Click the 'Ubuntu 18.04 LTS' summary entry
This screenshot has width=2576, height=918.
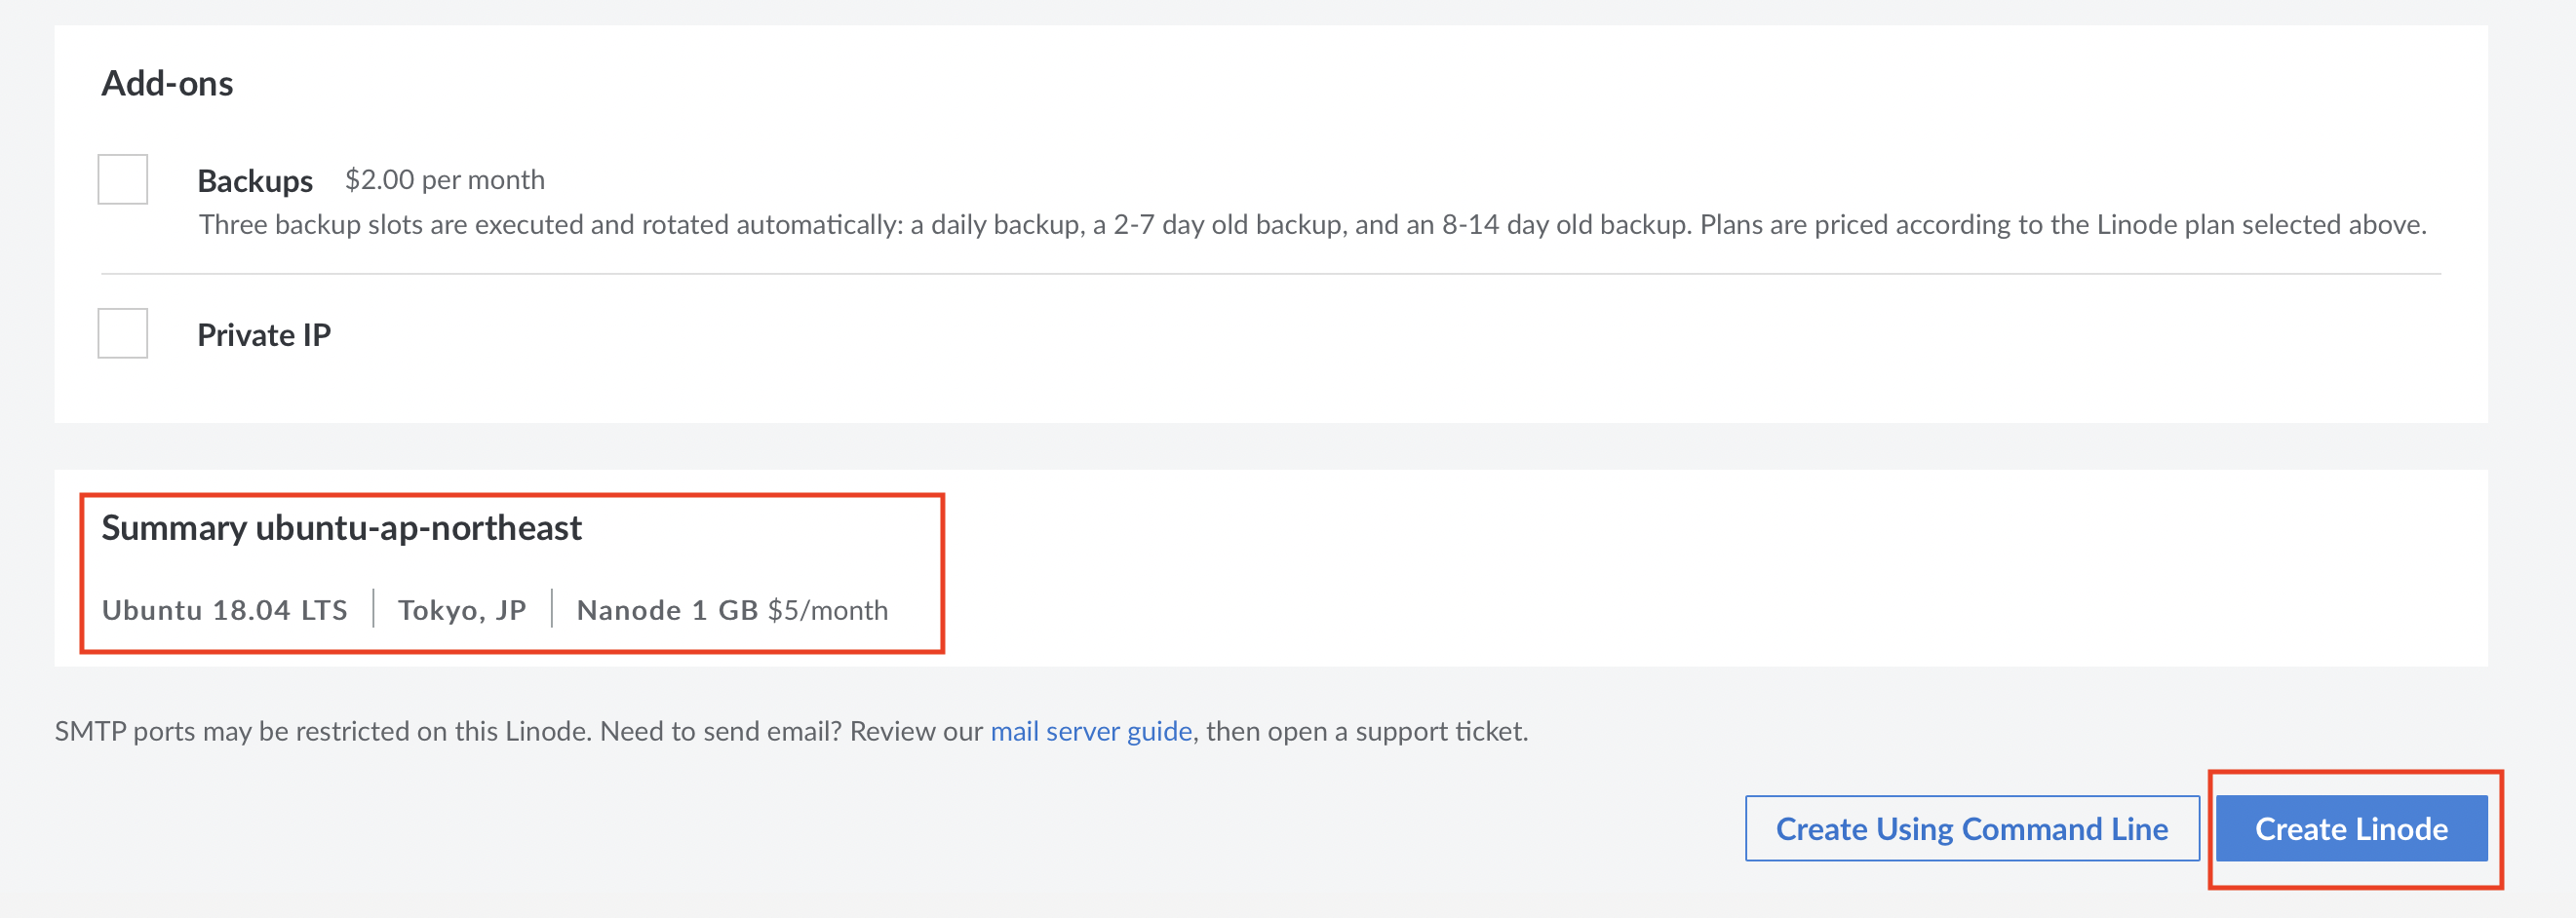click(225, 610)
